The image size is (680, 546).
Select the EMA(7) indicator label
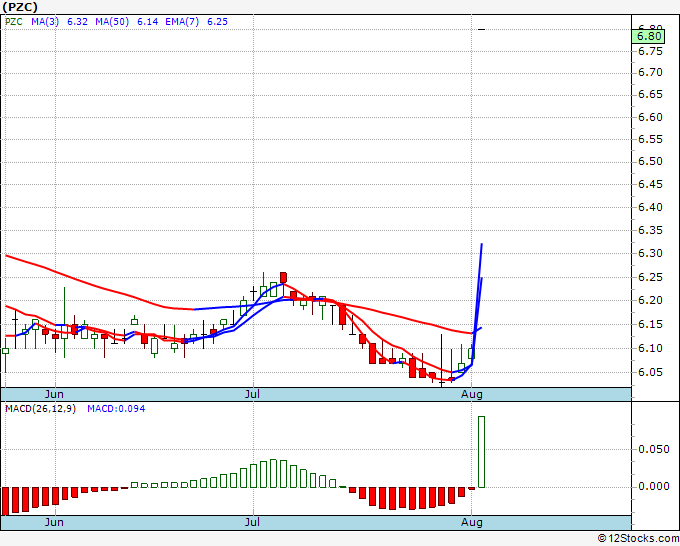point(182,22)
